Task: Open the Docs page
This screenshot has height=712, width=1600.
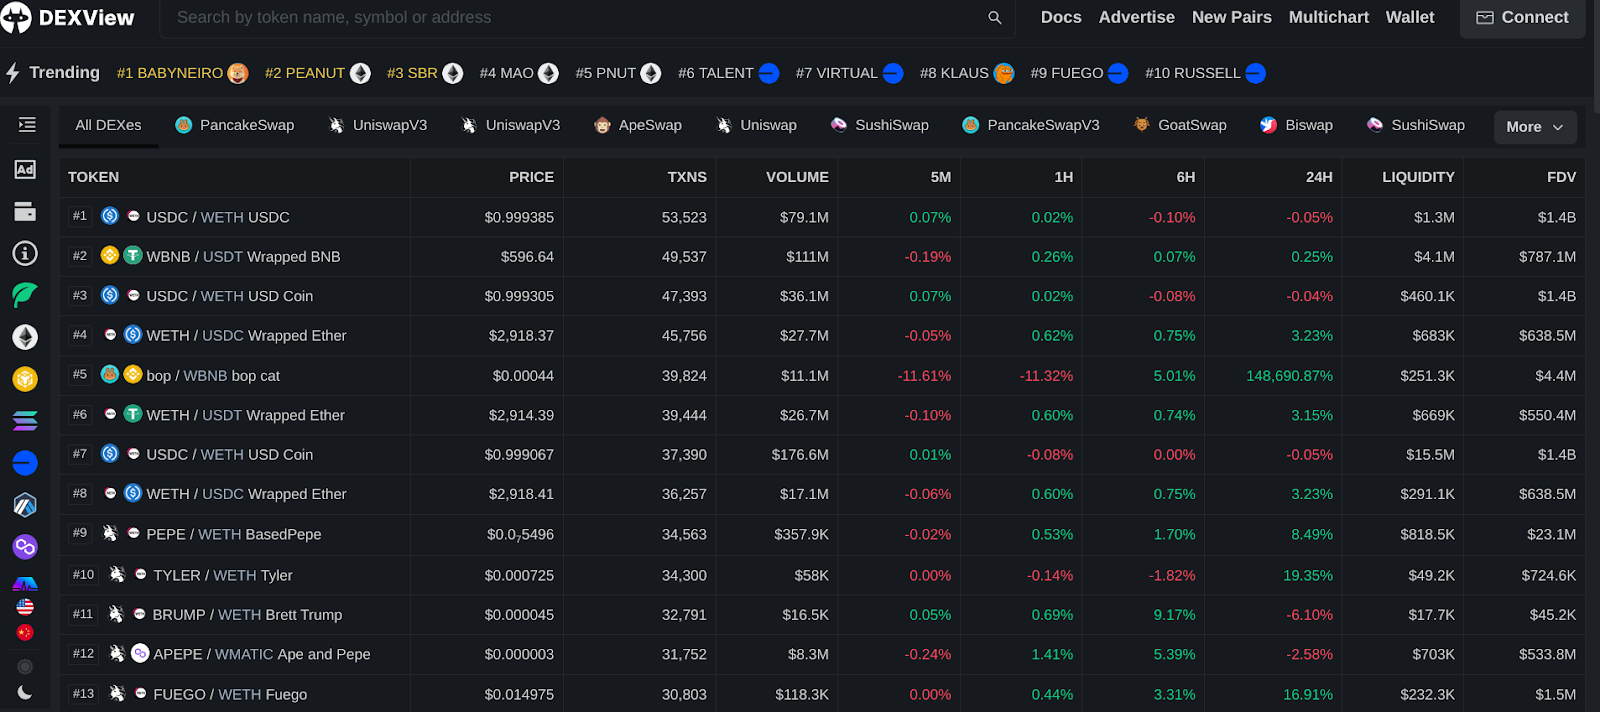Action: (1061, 17)
